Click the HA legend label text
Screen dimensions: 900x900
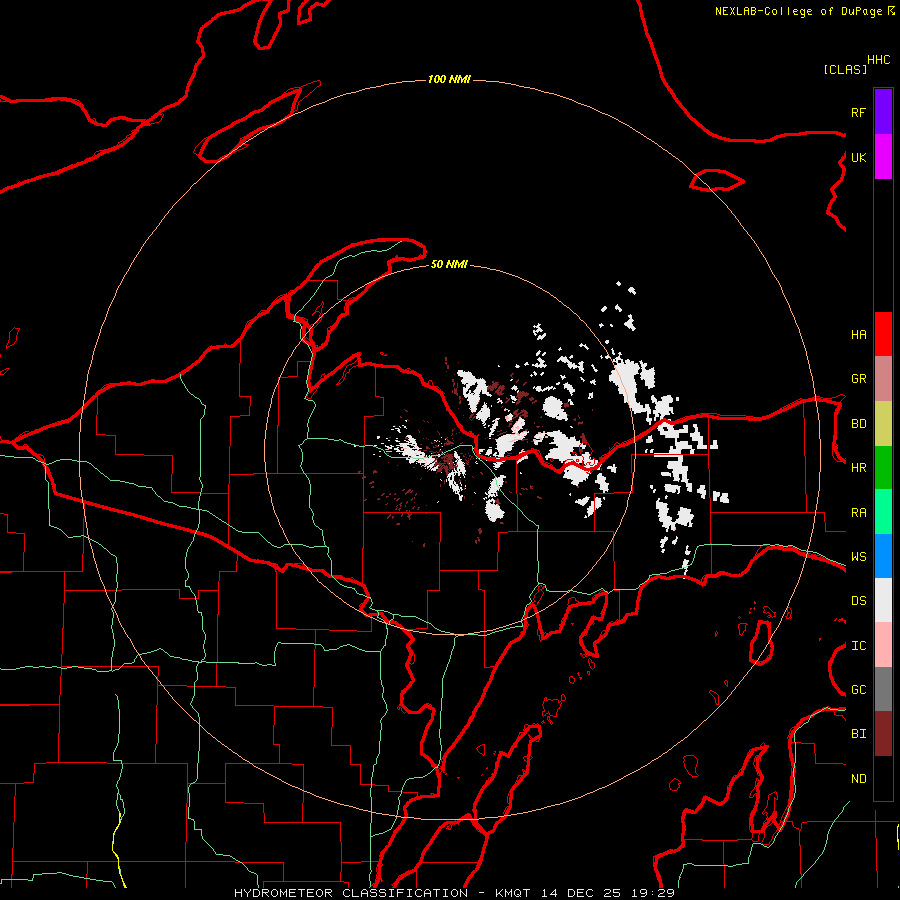(x=858, y=334)
